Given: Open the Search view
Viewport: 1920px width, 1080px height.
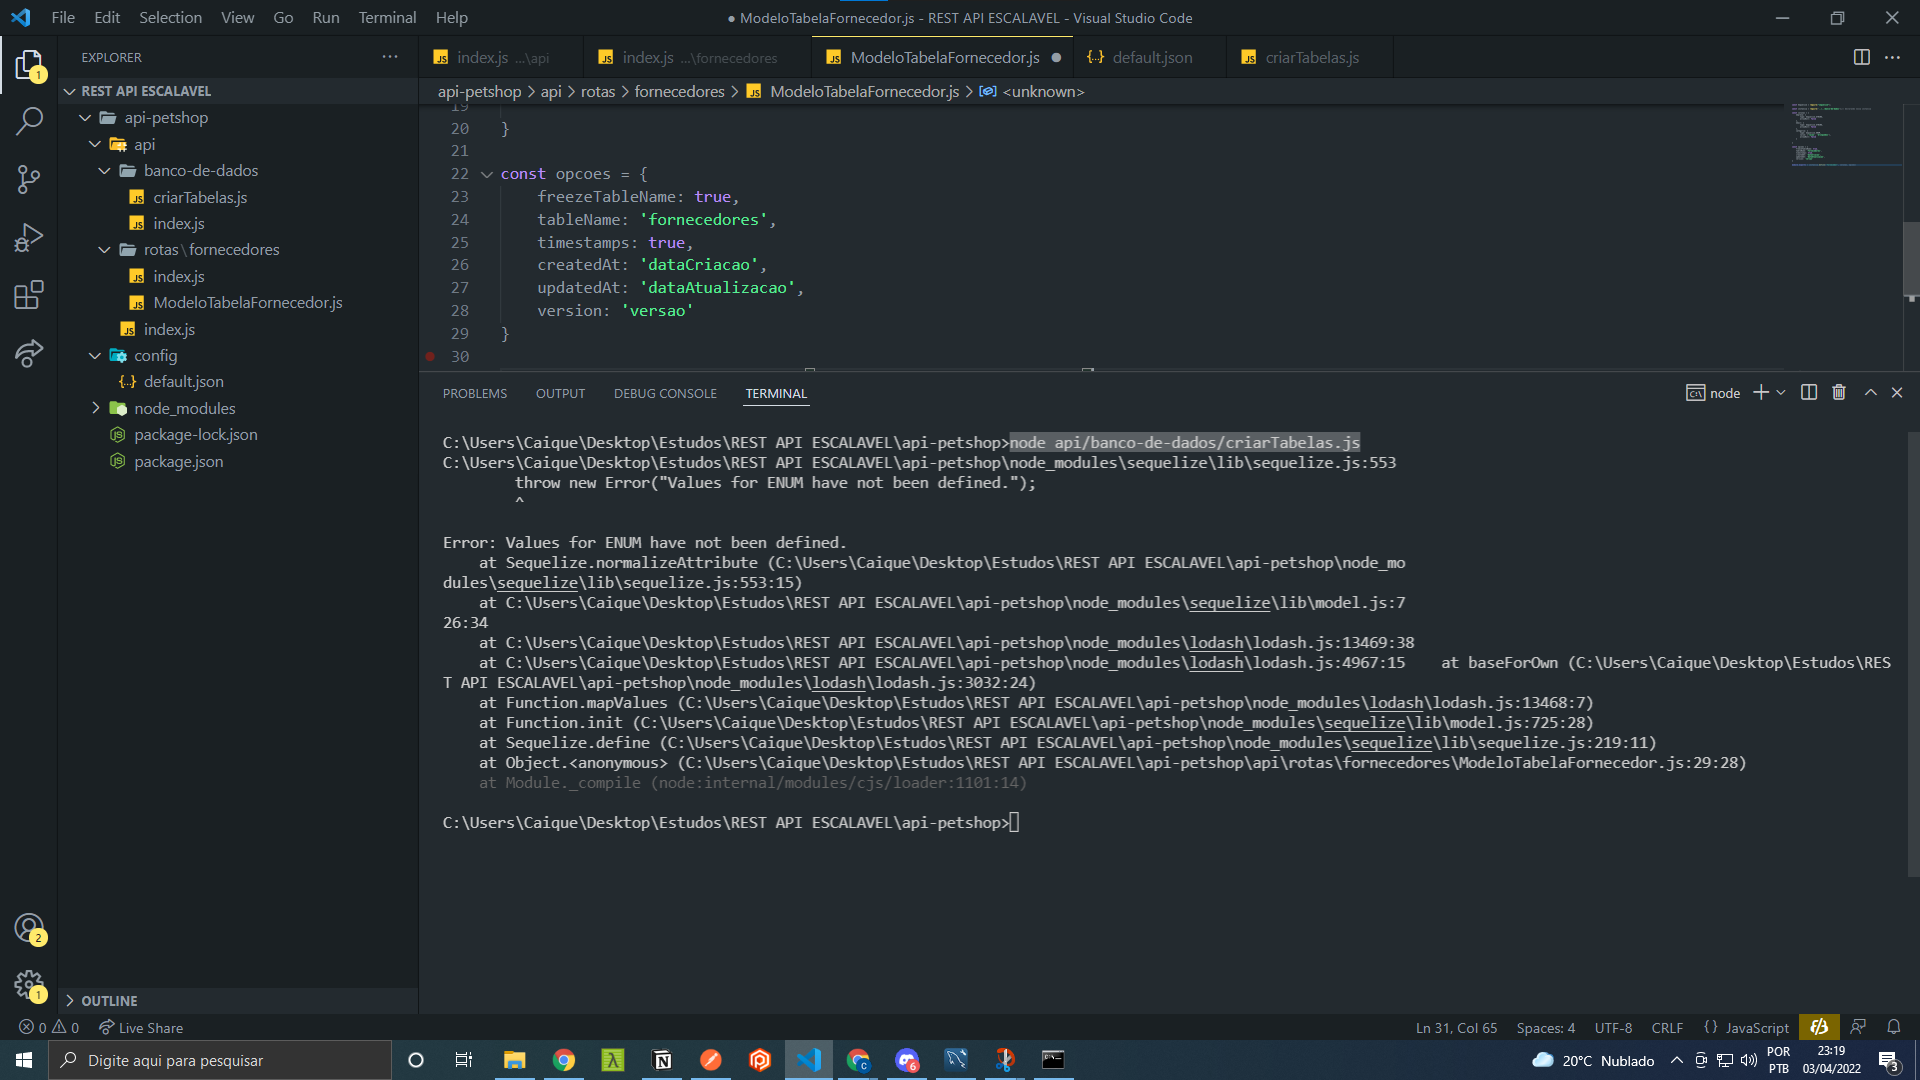Looking at the screenshot, I should tap(29, 120).
